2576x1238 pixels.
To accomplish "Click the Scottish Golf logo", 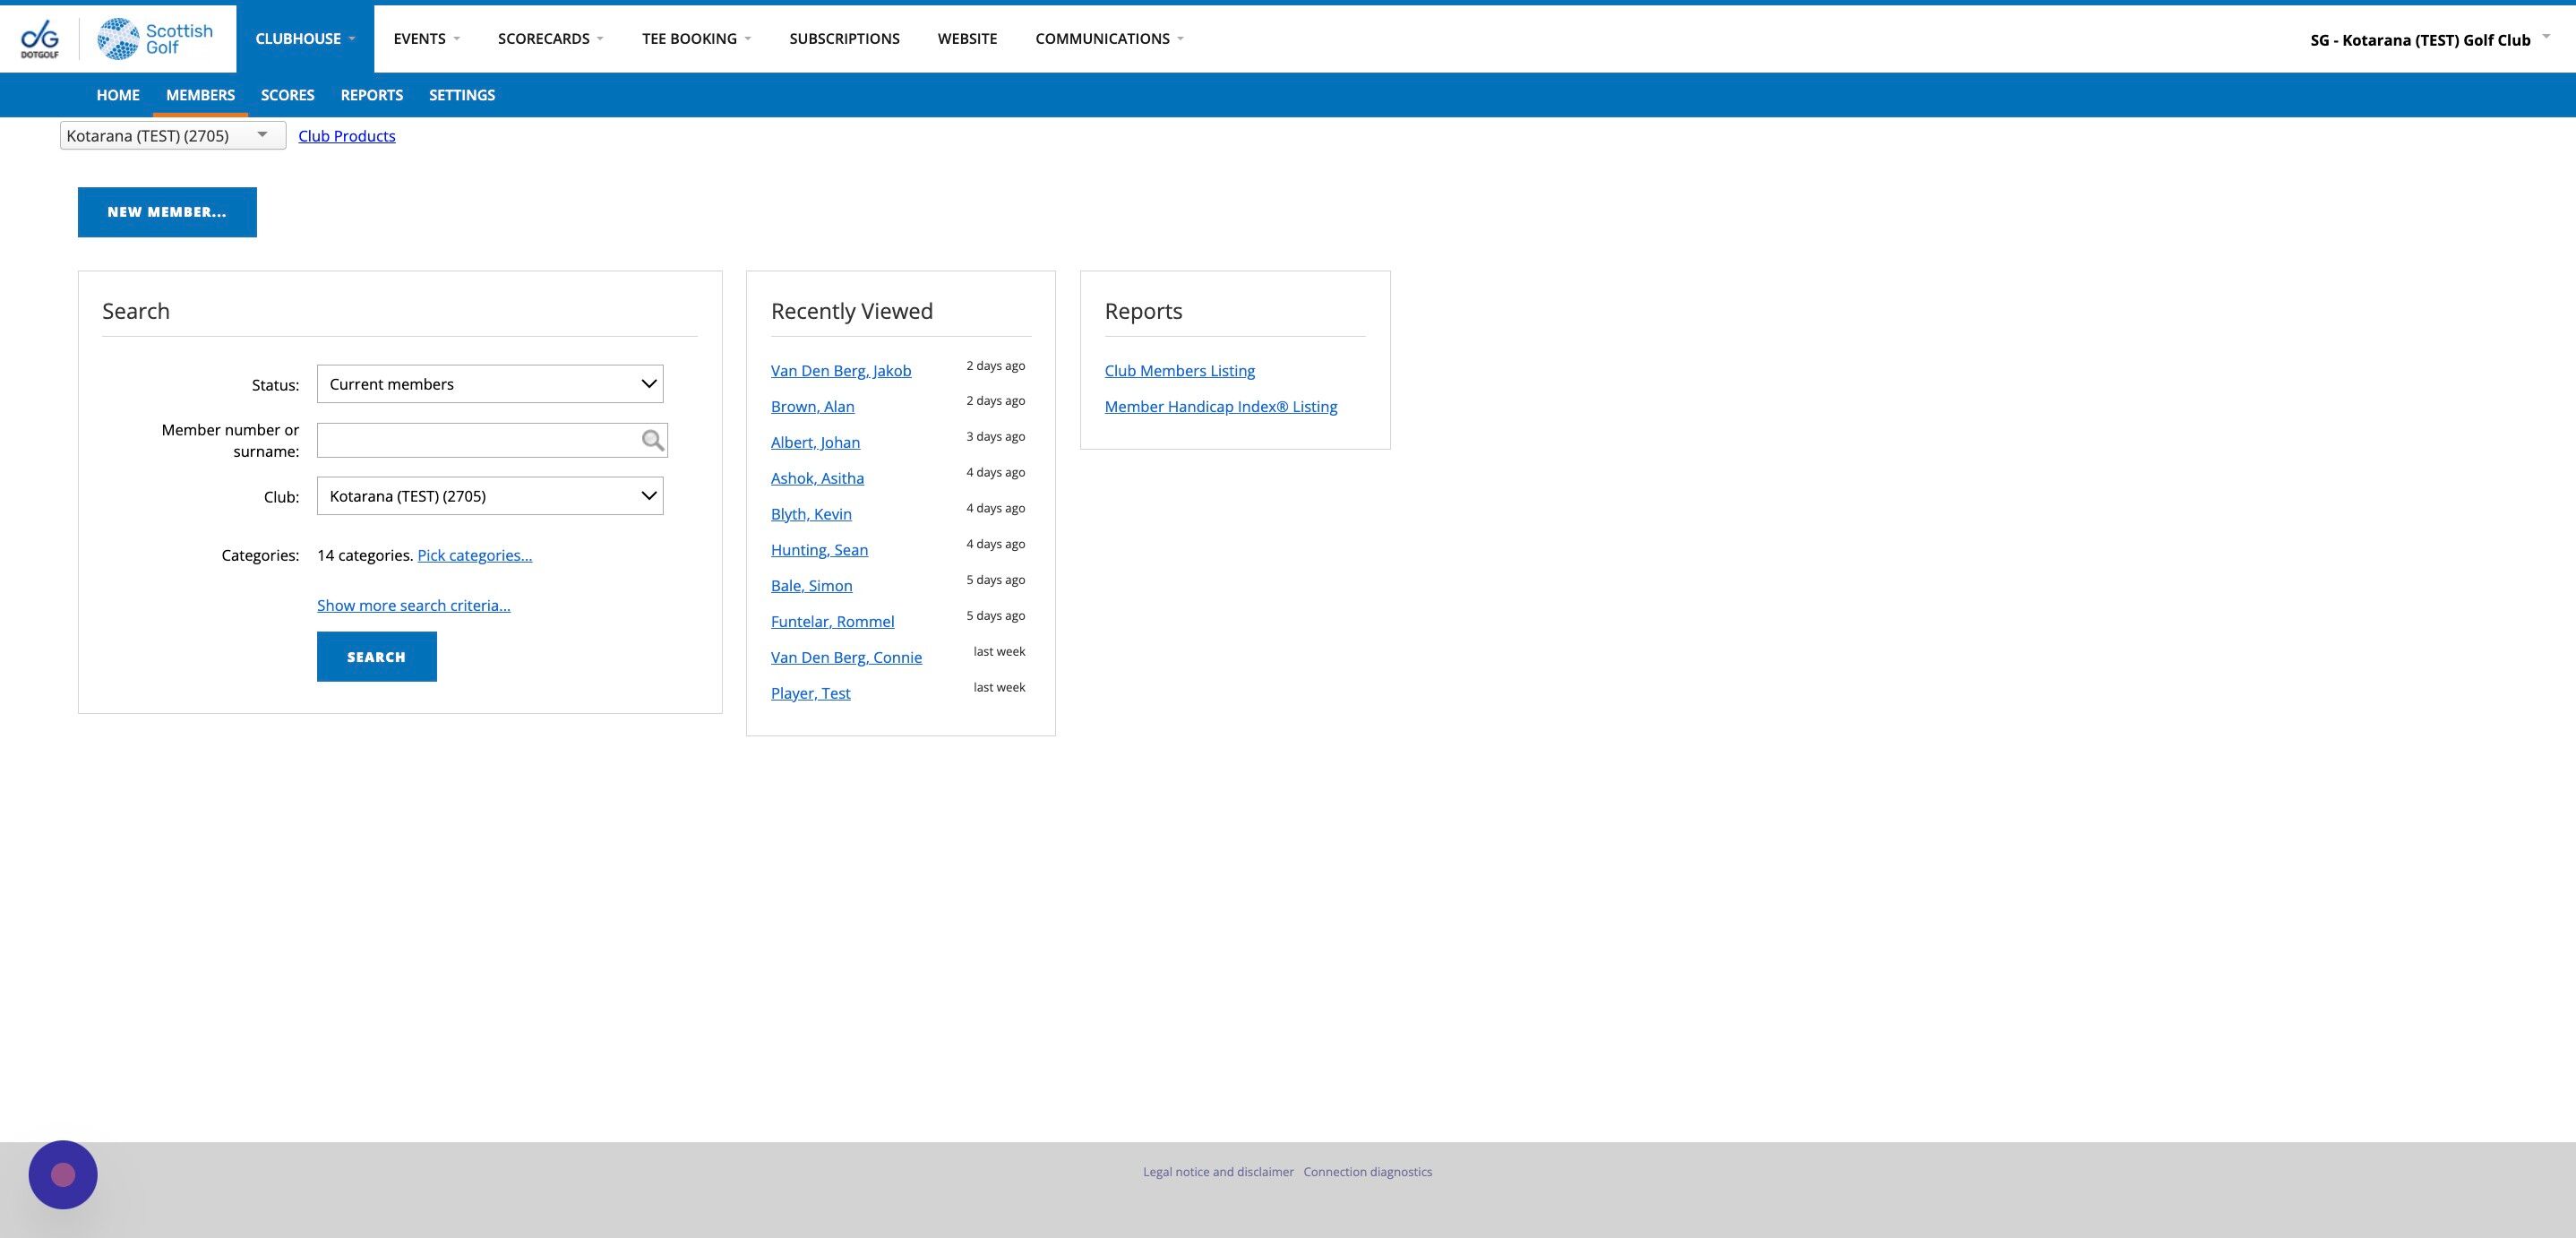I will pyautogui.click(x=155, y=39).
